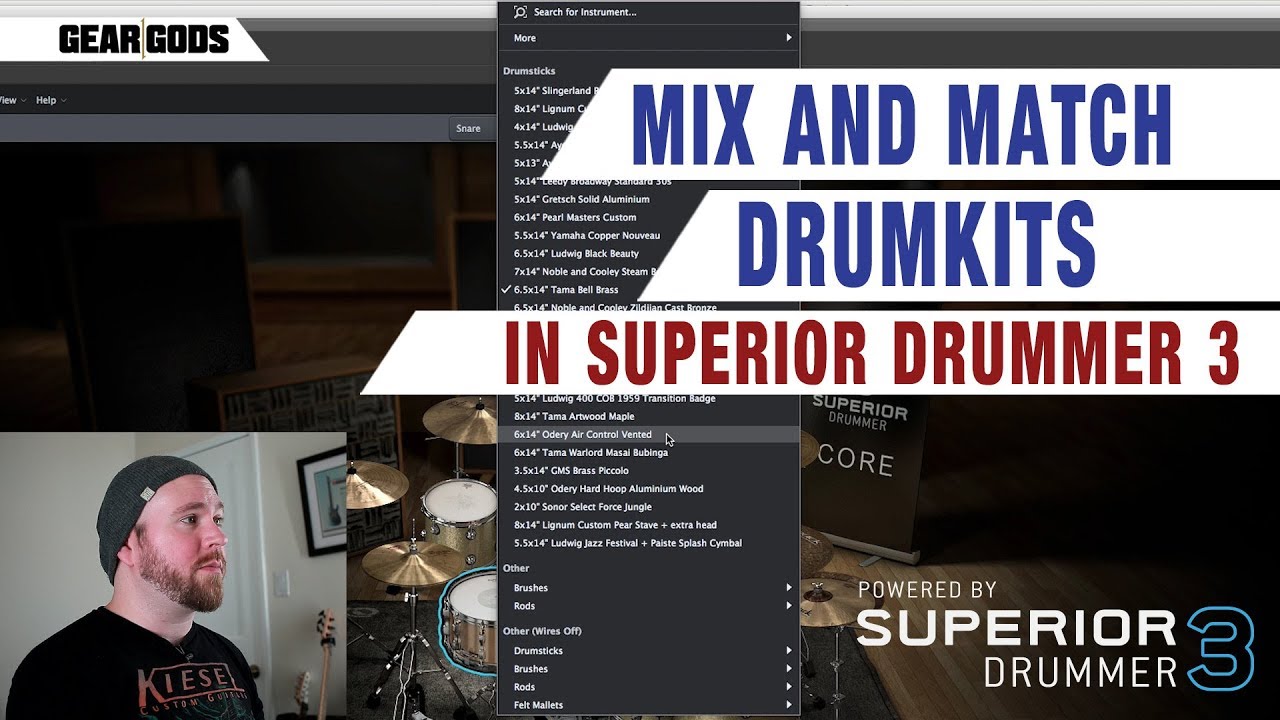Choose 8x14" Lignum Custom Pear Stave + extra head
The width and height of the screenshot is (1280, 720).
coord(648,524)
